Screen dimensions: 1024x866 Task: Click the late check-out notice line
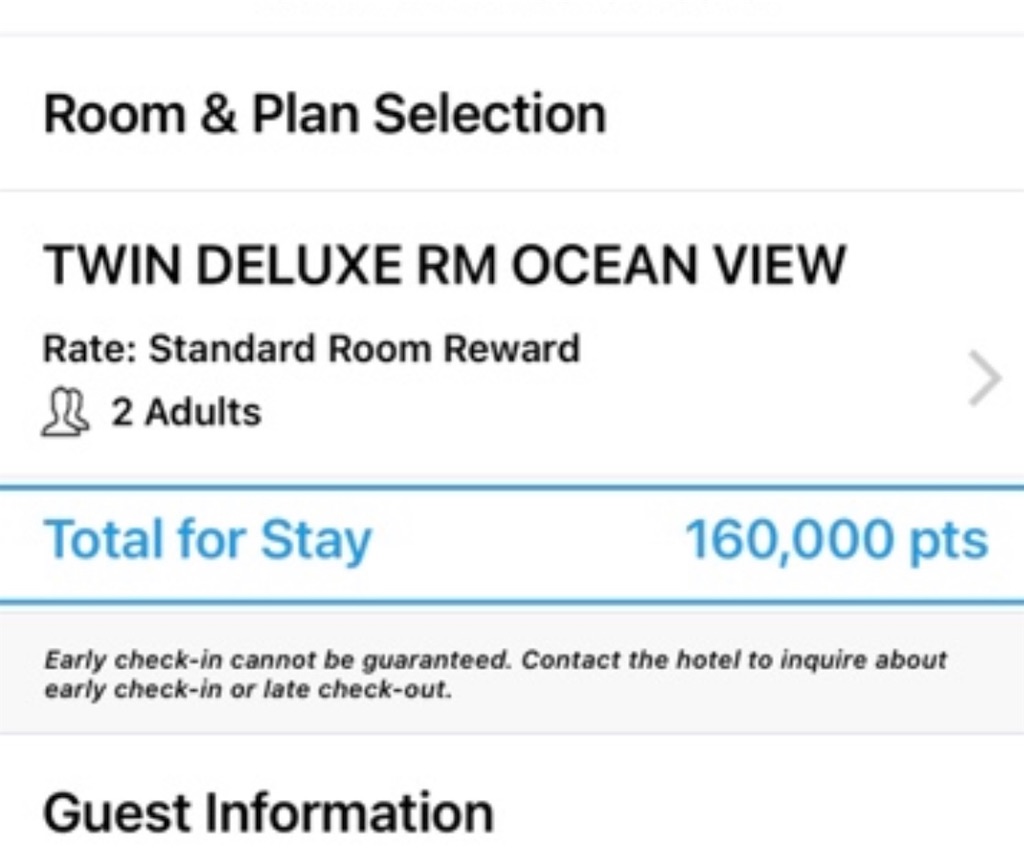pos(248,690)
